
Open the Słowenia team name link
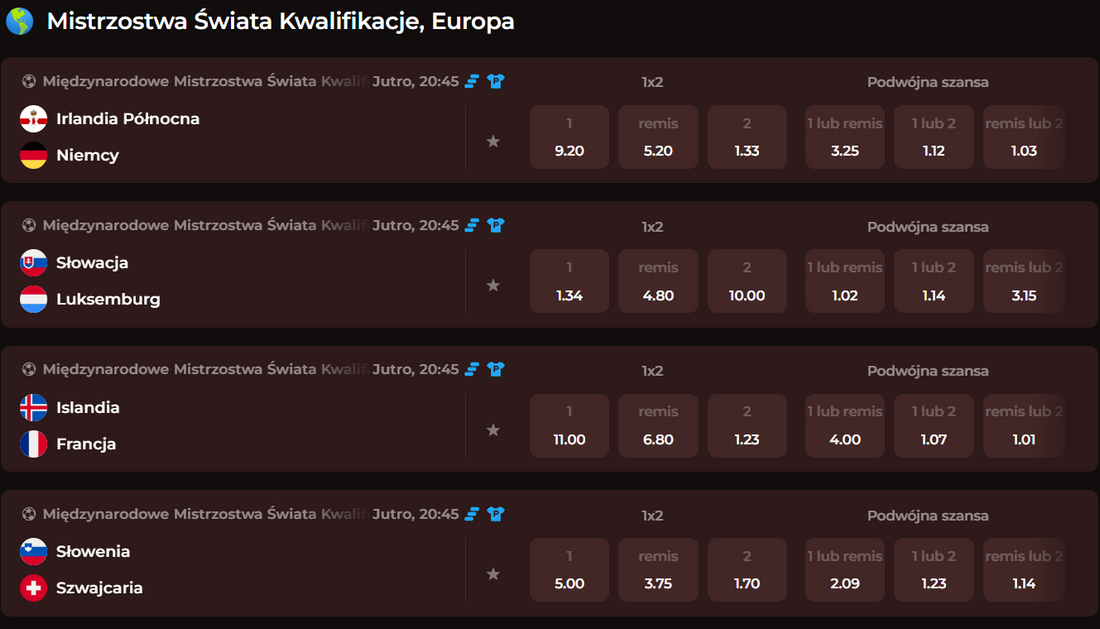[93, 551]
